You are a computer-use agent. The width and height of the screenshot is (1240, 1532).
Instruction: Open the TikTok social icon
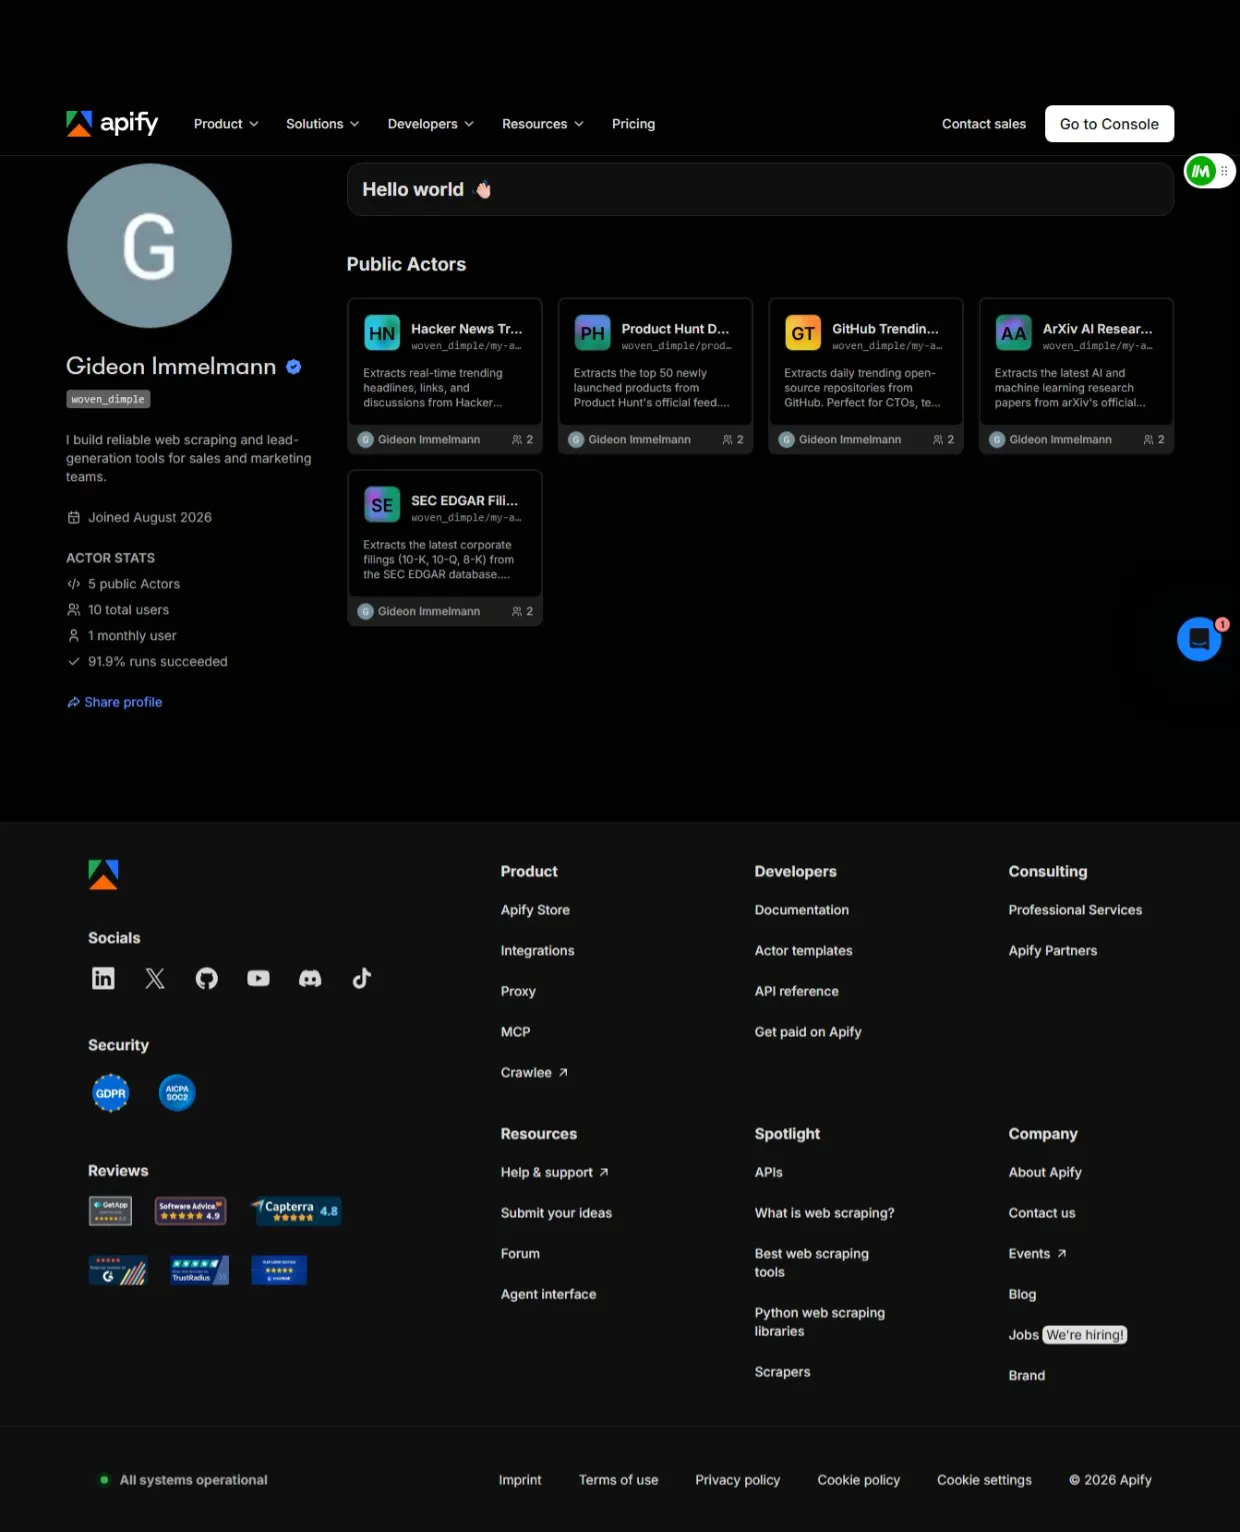click(362, 978)
